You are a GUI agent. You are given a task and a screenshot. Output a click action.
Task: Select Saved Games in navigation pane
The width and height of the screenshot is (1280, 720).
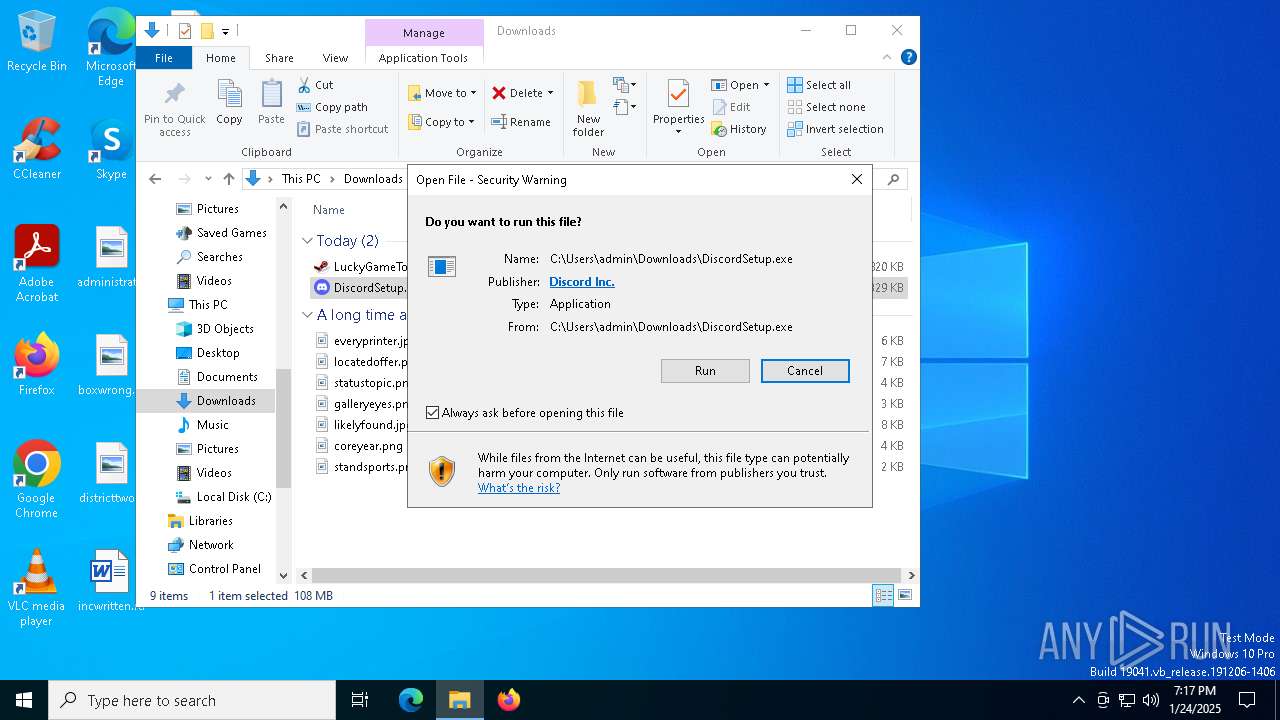(x=222, y=233)
